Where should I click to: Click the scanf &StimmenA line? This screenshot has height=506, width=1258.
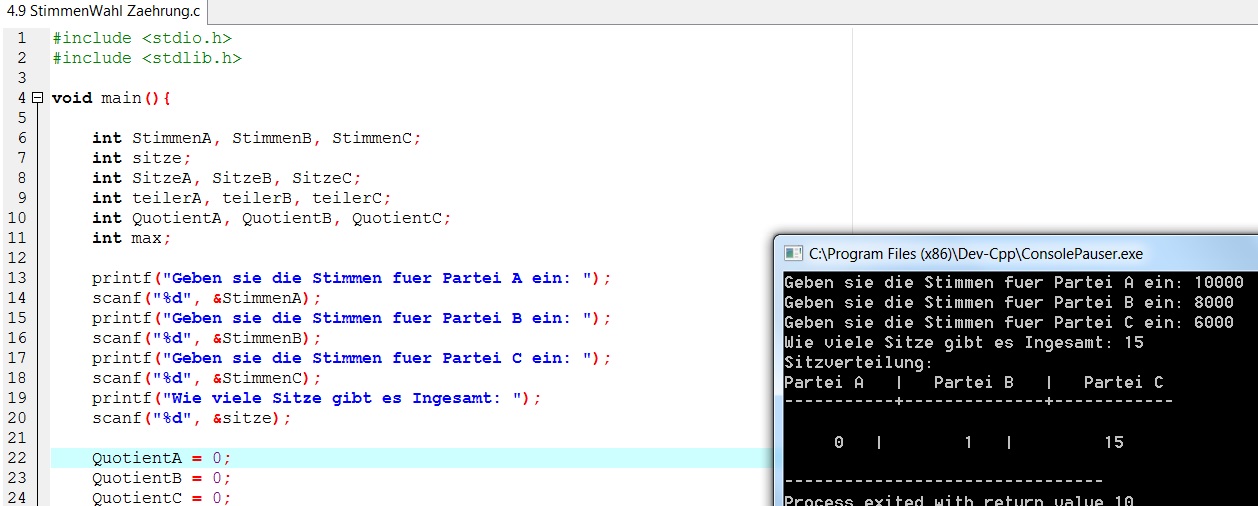(x=207, y=298)
